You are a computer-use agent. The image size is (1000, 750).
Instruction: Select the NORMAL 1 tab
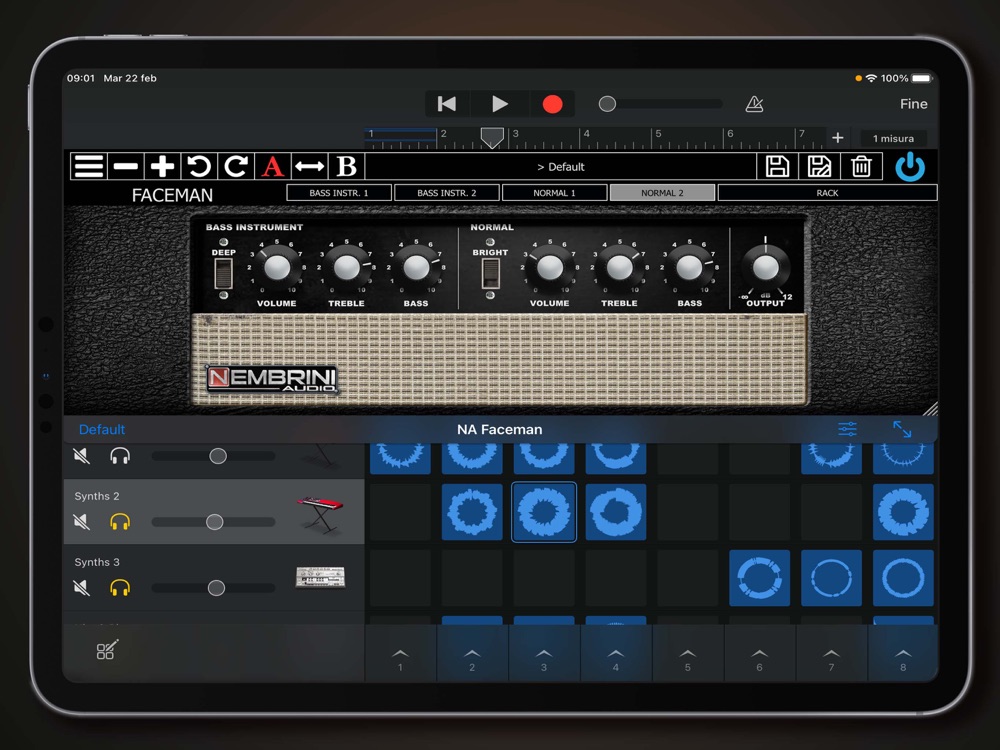pyautogui.click(x=554, y=193)
